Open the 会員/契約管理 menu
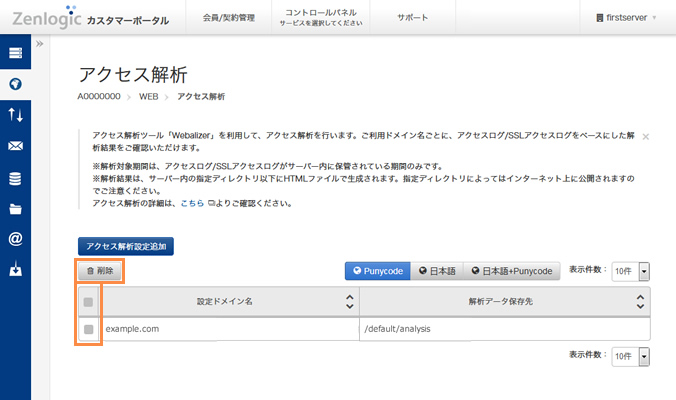The width and height of the screenshot is (676, 400). (228, 18)
